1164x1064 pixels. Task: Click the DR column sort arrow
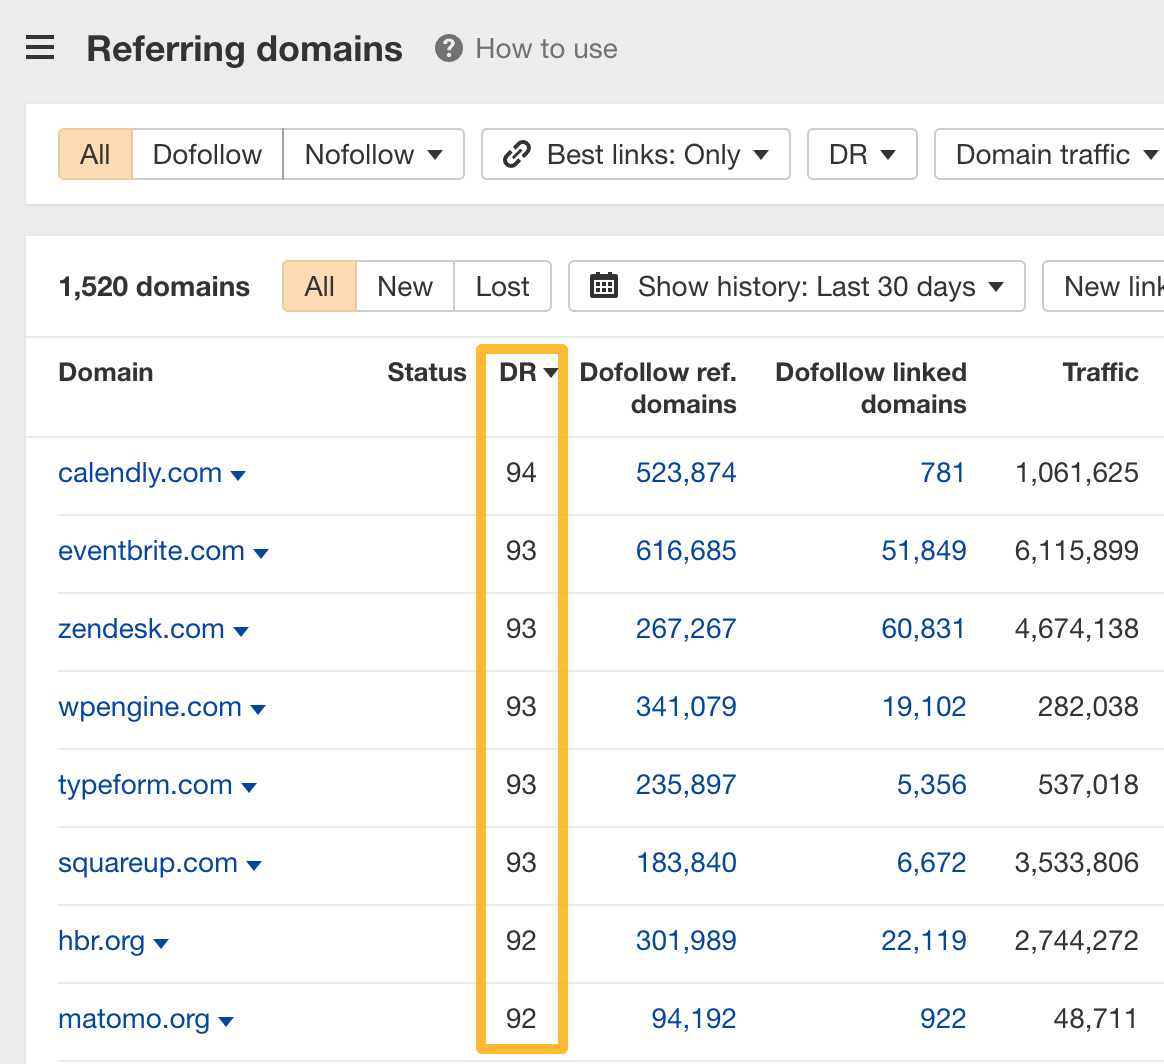(551, 371)
